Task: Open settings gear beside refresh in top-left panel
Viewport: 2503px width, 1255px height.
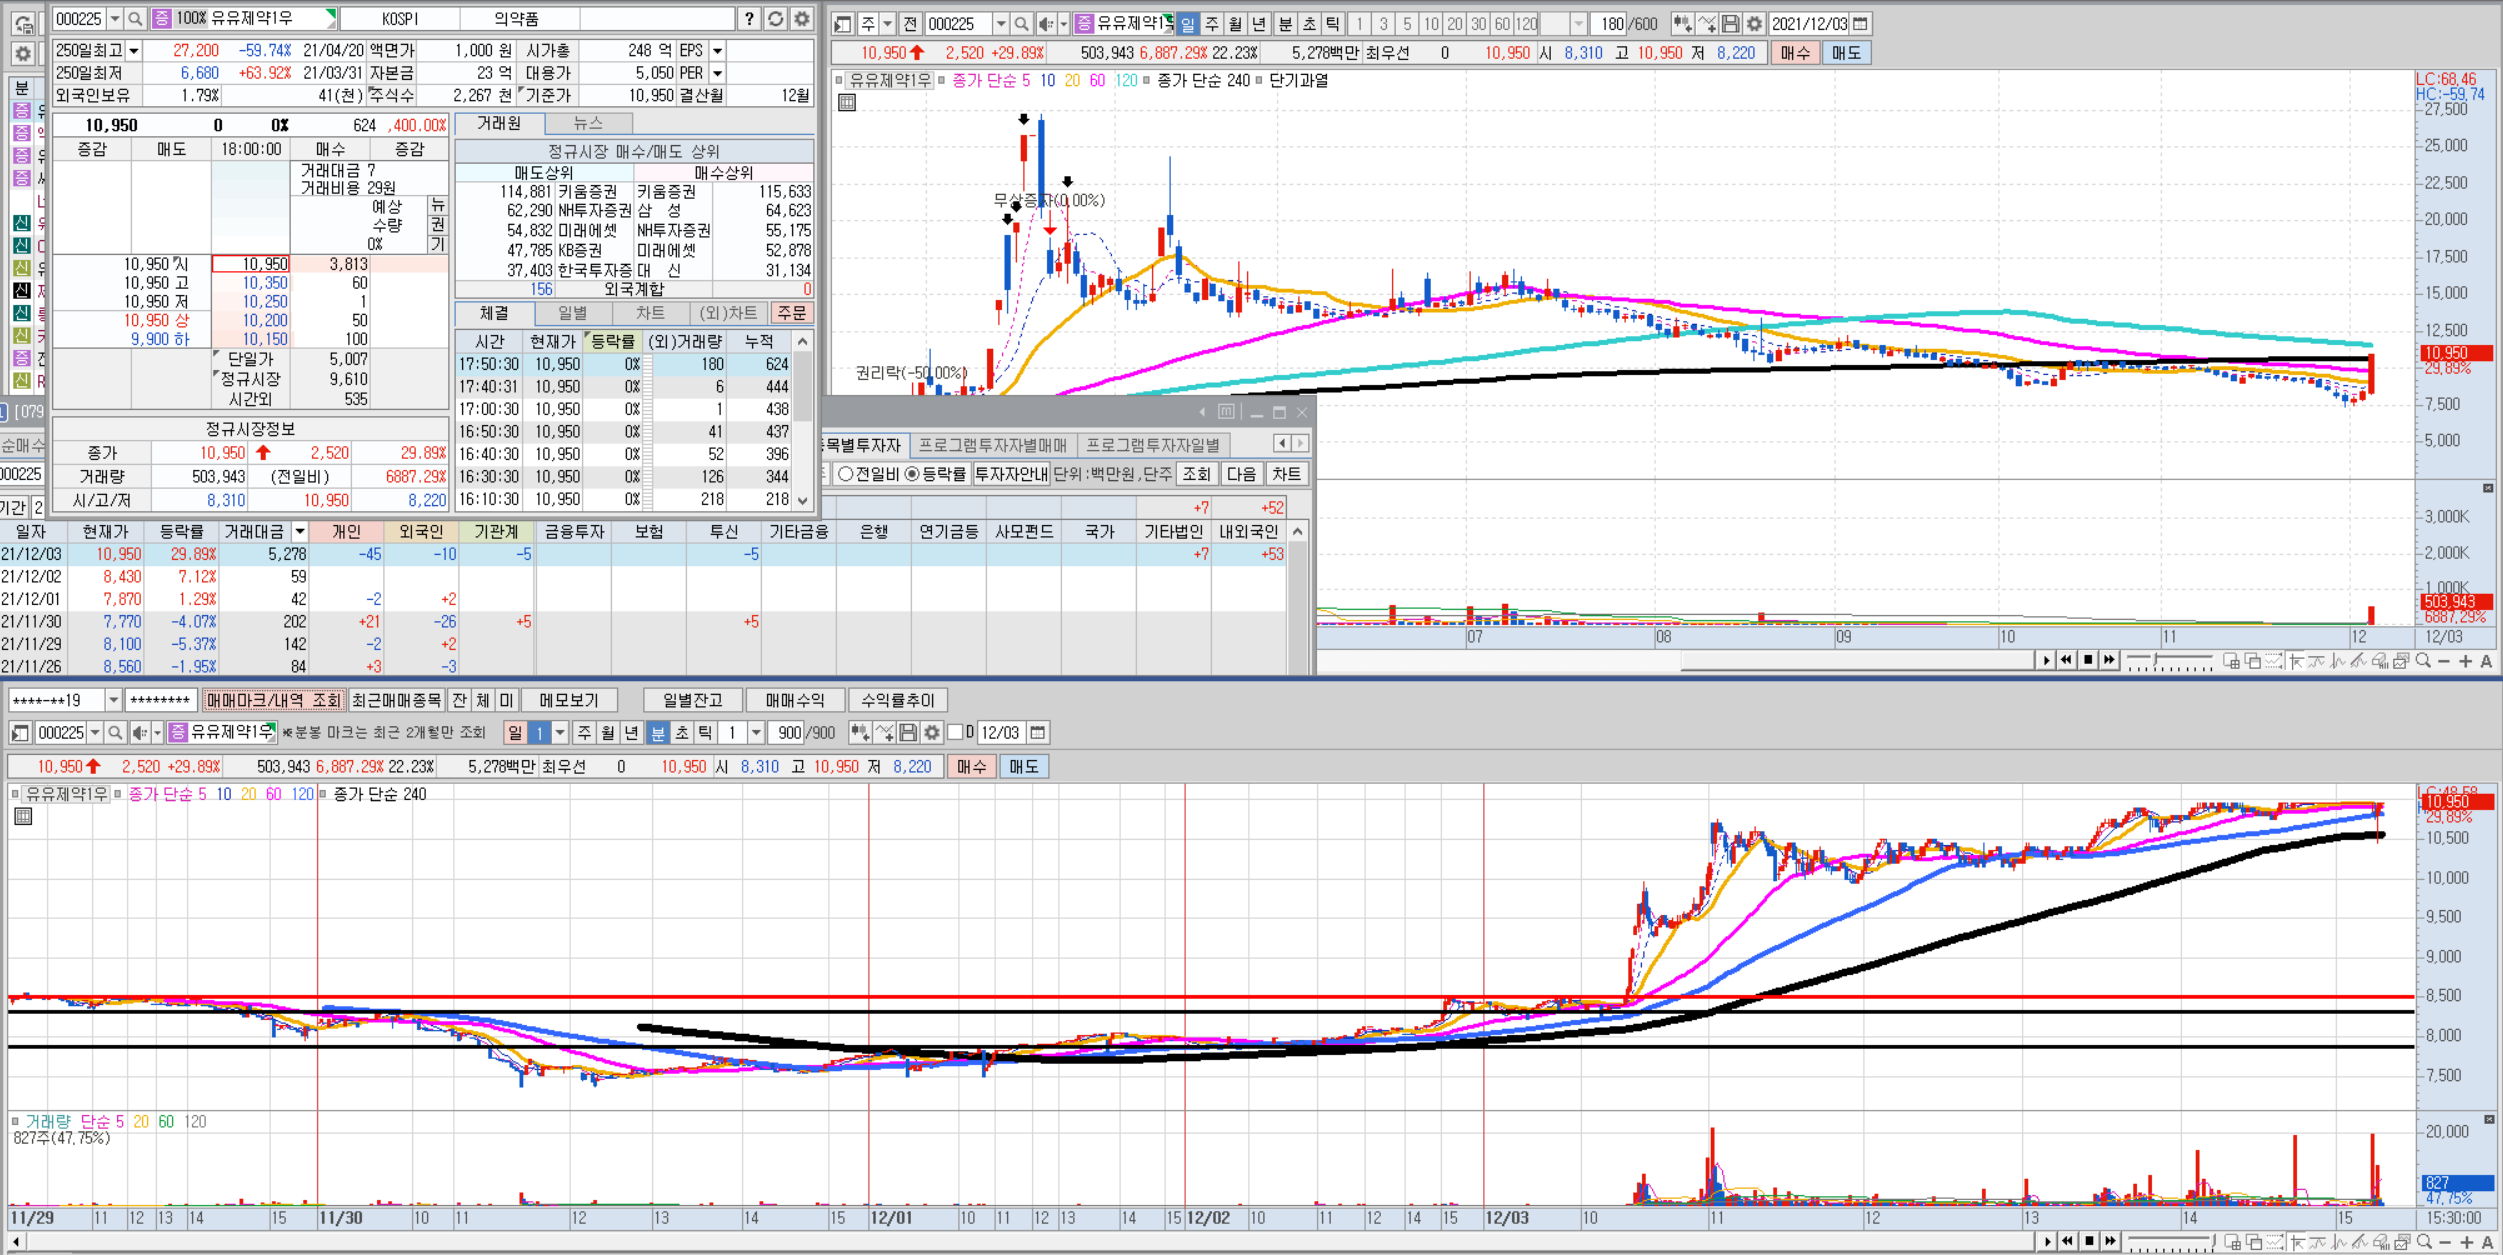Action: [802, 19]
